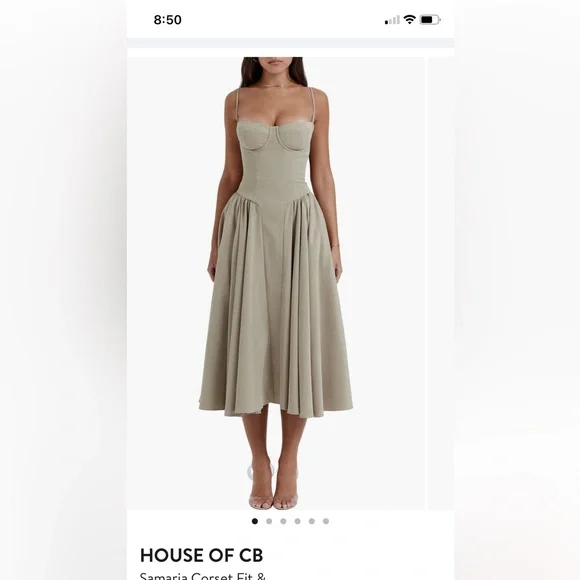
Task: Tap the model's clear heeled sandals
Action: (x=273, y=486)
